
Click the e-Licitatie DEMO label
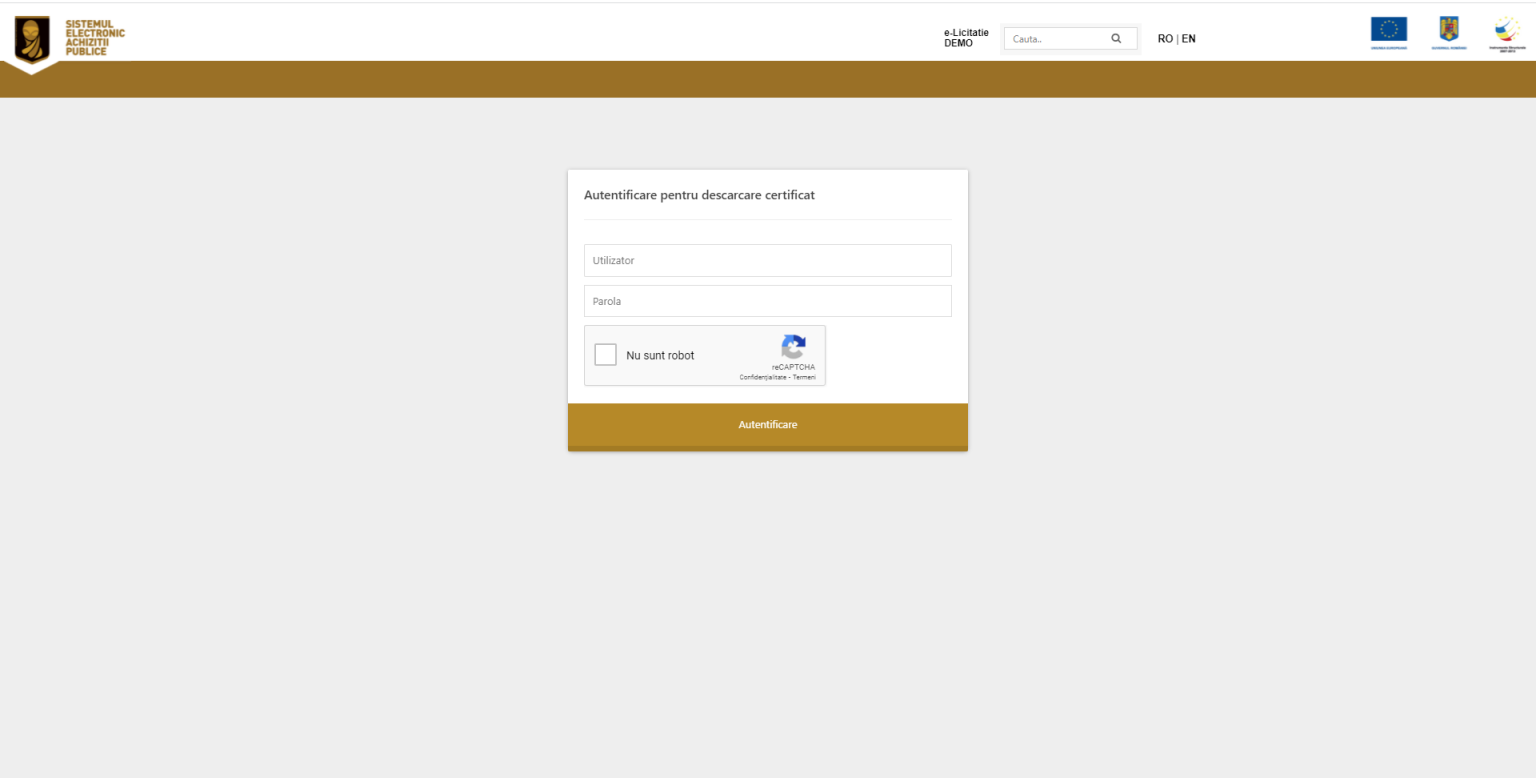[x=966, y=38]
